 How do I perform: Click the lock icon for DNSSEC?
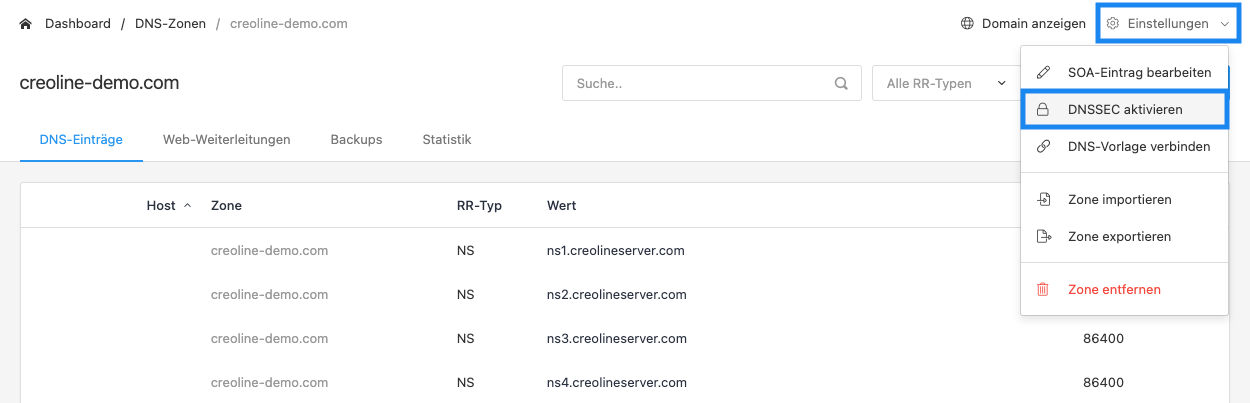point(1043,109)
